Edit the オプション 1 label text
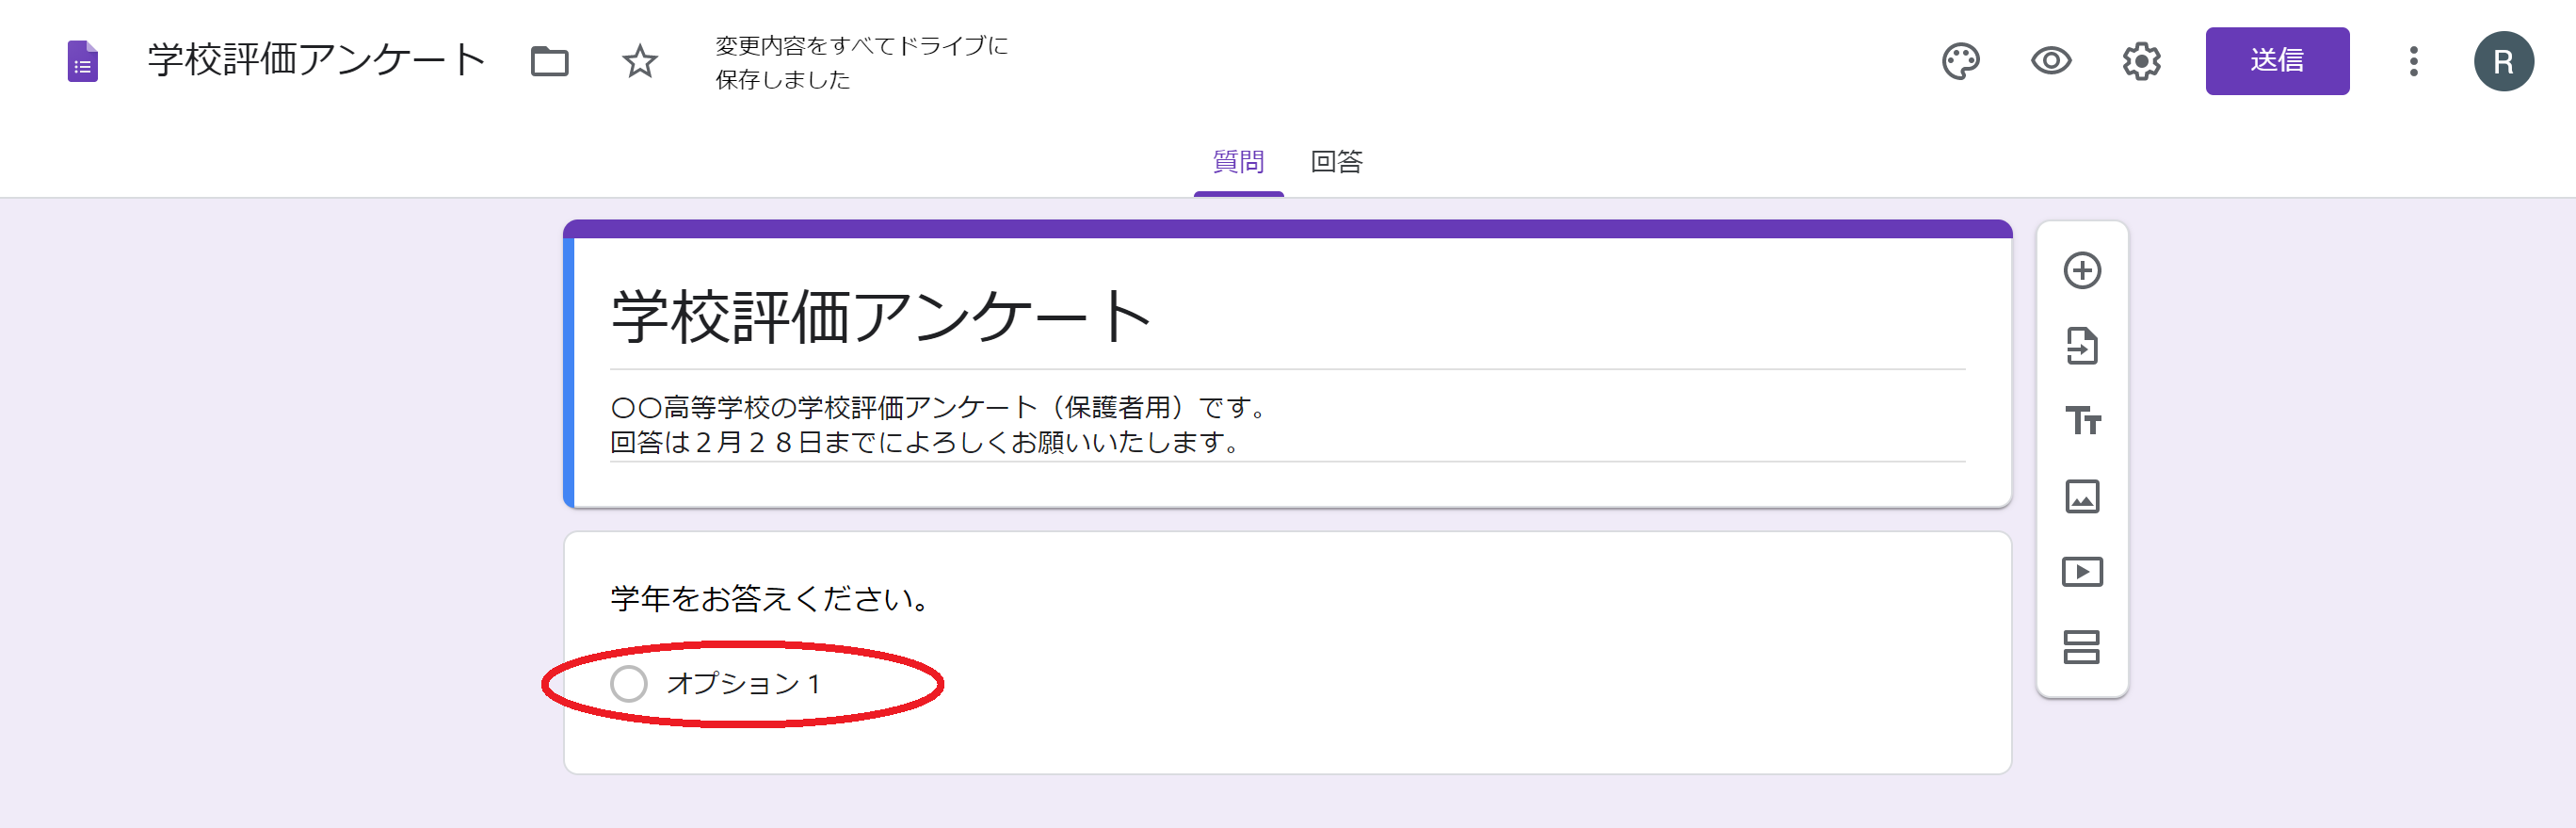 743,684
